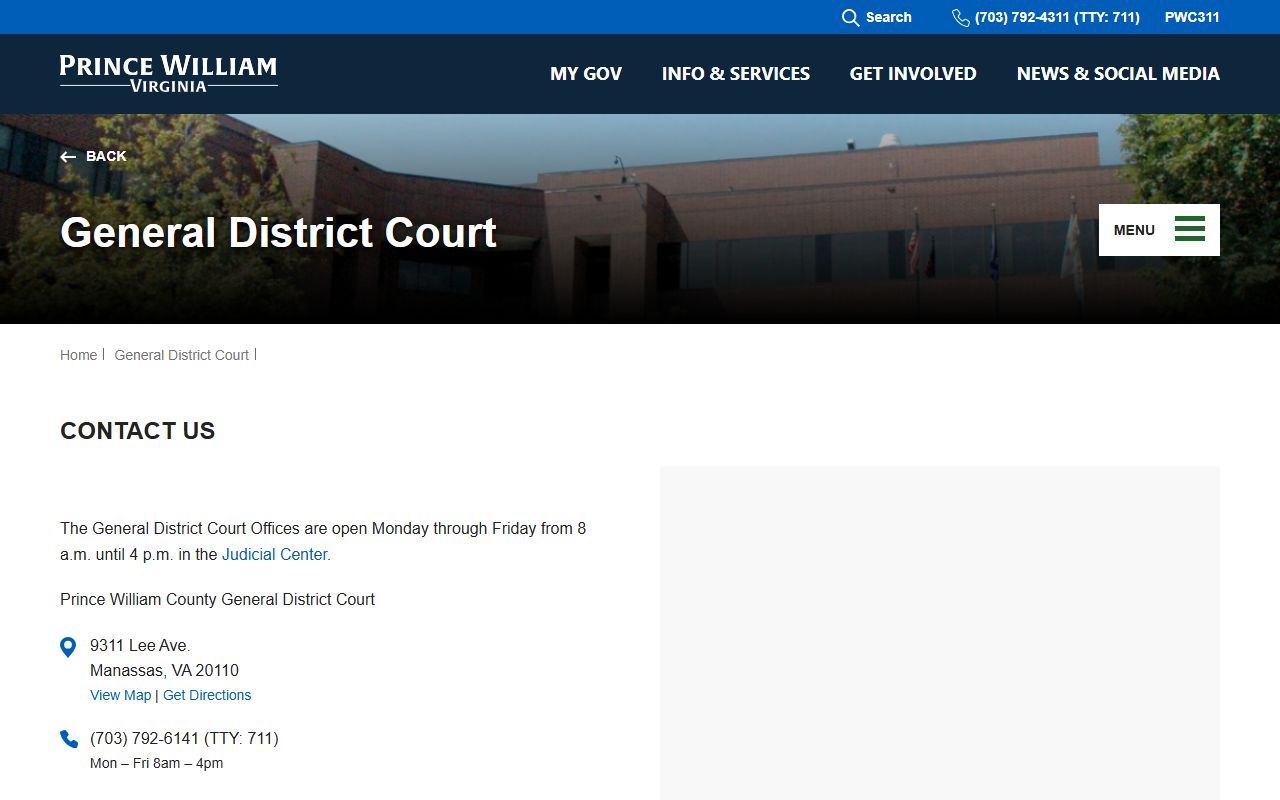This screenshot has width=1280, height=800.
Task: Follow the Home breadcrumb link
Action: pyautogui.click(x=78, y=355)
